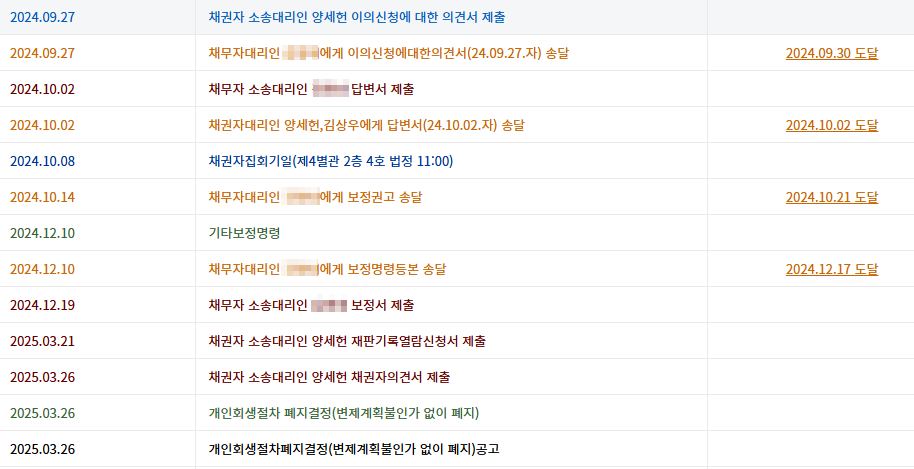Select the 2024.10.14 date cell

42,197
